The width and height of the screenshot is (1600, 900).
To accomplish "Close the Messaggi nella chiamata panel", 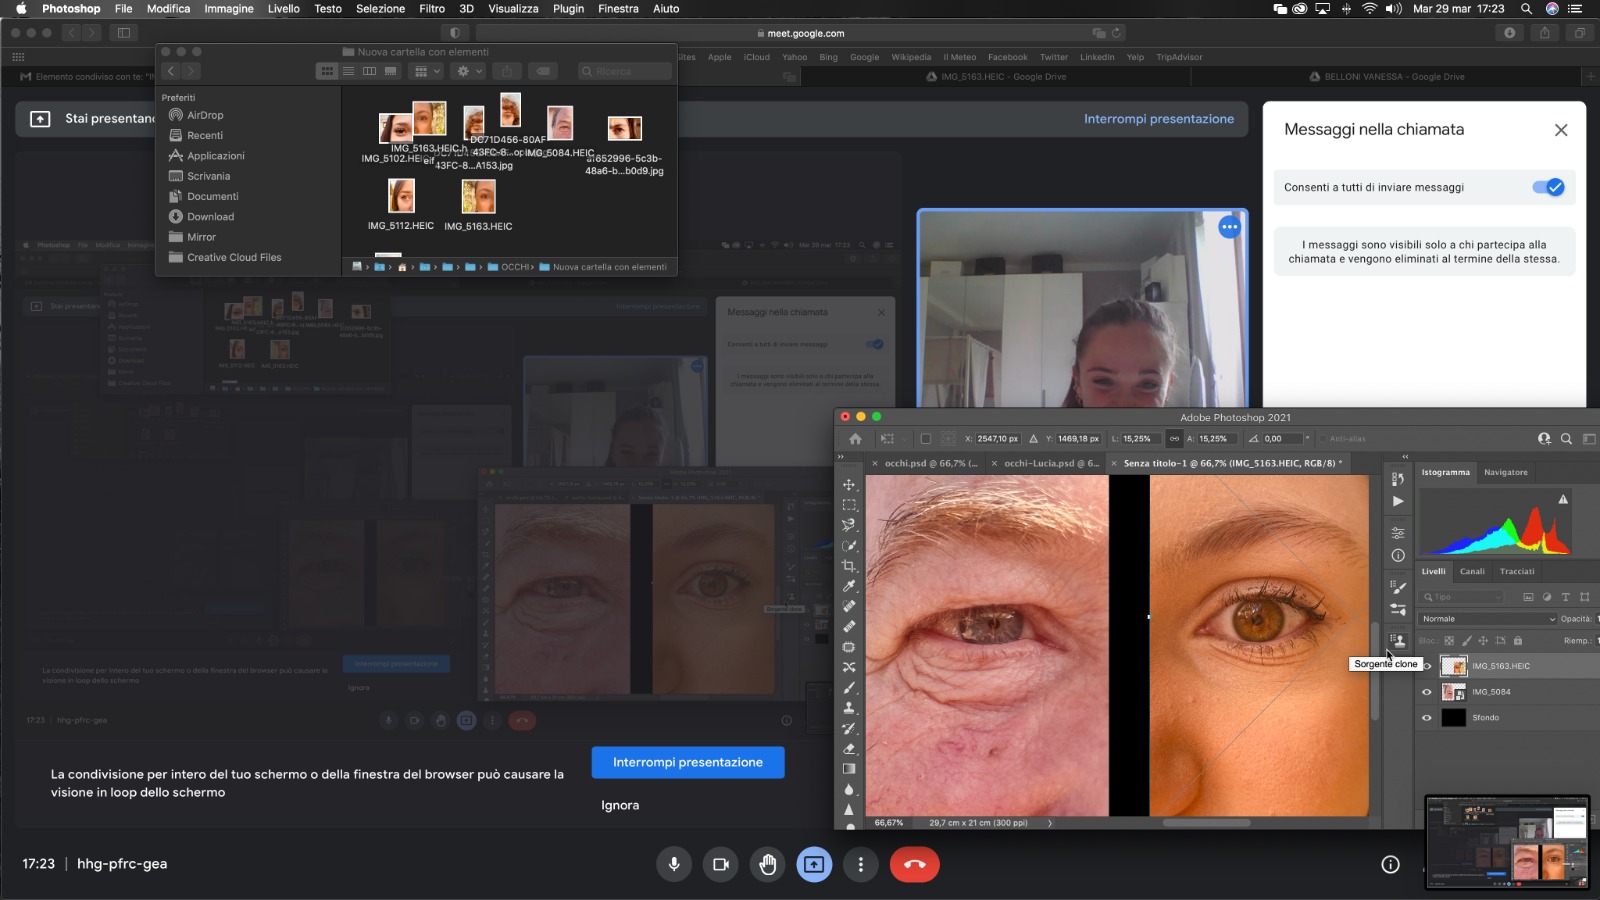I will tap(1561, 130).
